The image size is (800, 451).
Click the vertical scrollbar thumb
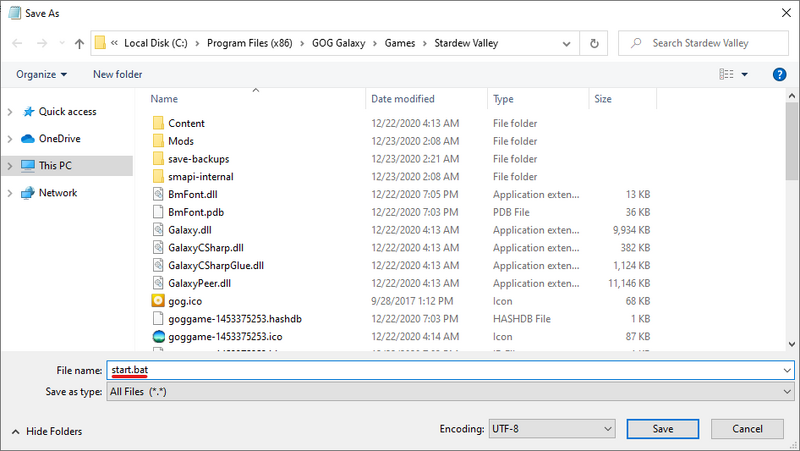pyautogui.click(x=792, y=141)
